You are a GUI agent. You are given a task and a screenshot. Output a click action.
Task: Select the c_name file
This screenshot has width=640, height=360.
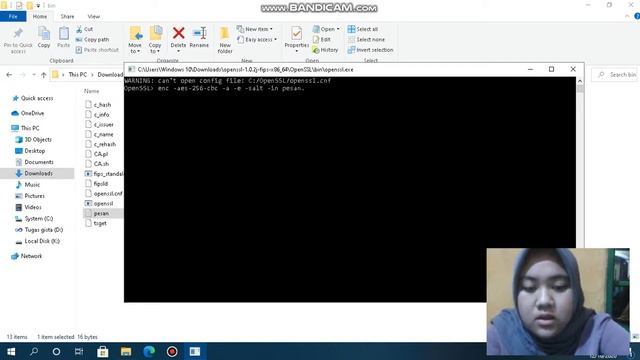pos(99,134)
